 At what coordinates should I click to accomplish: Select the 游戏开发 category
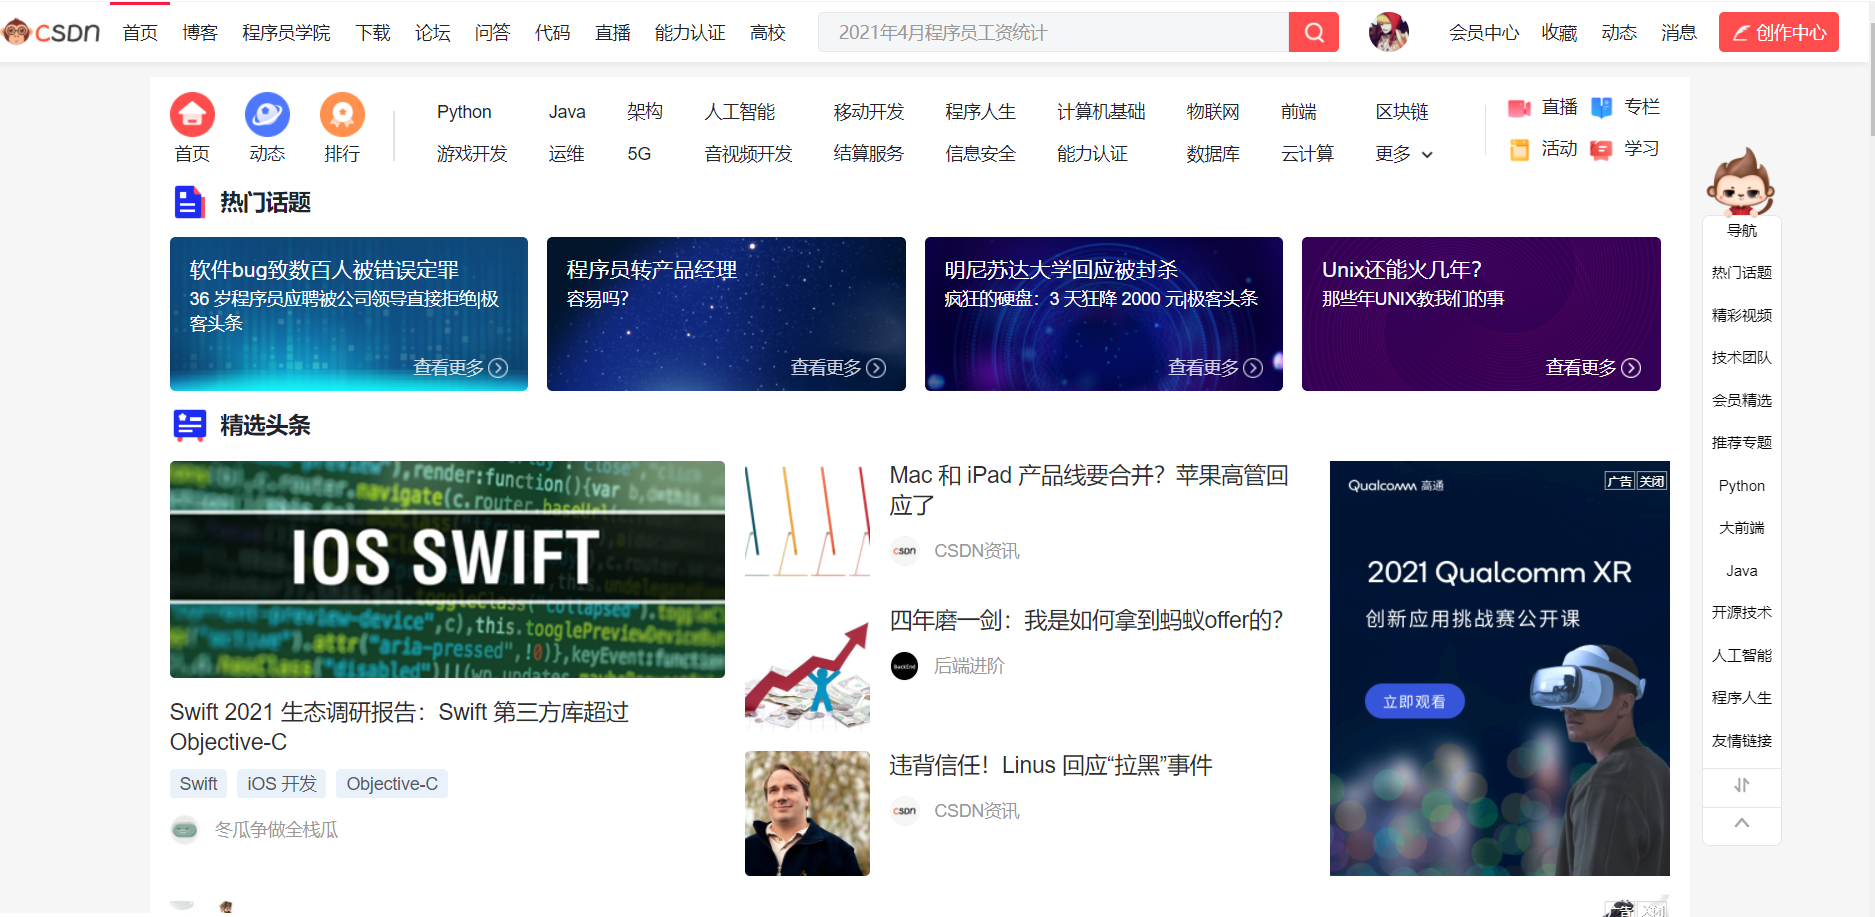point(472,154)
